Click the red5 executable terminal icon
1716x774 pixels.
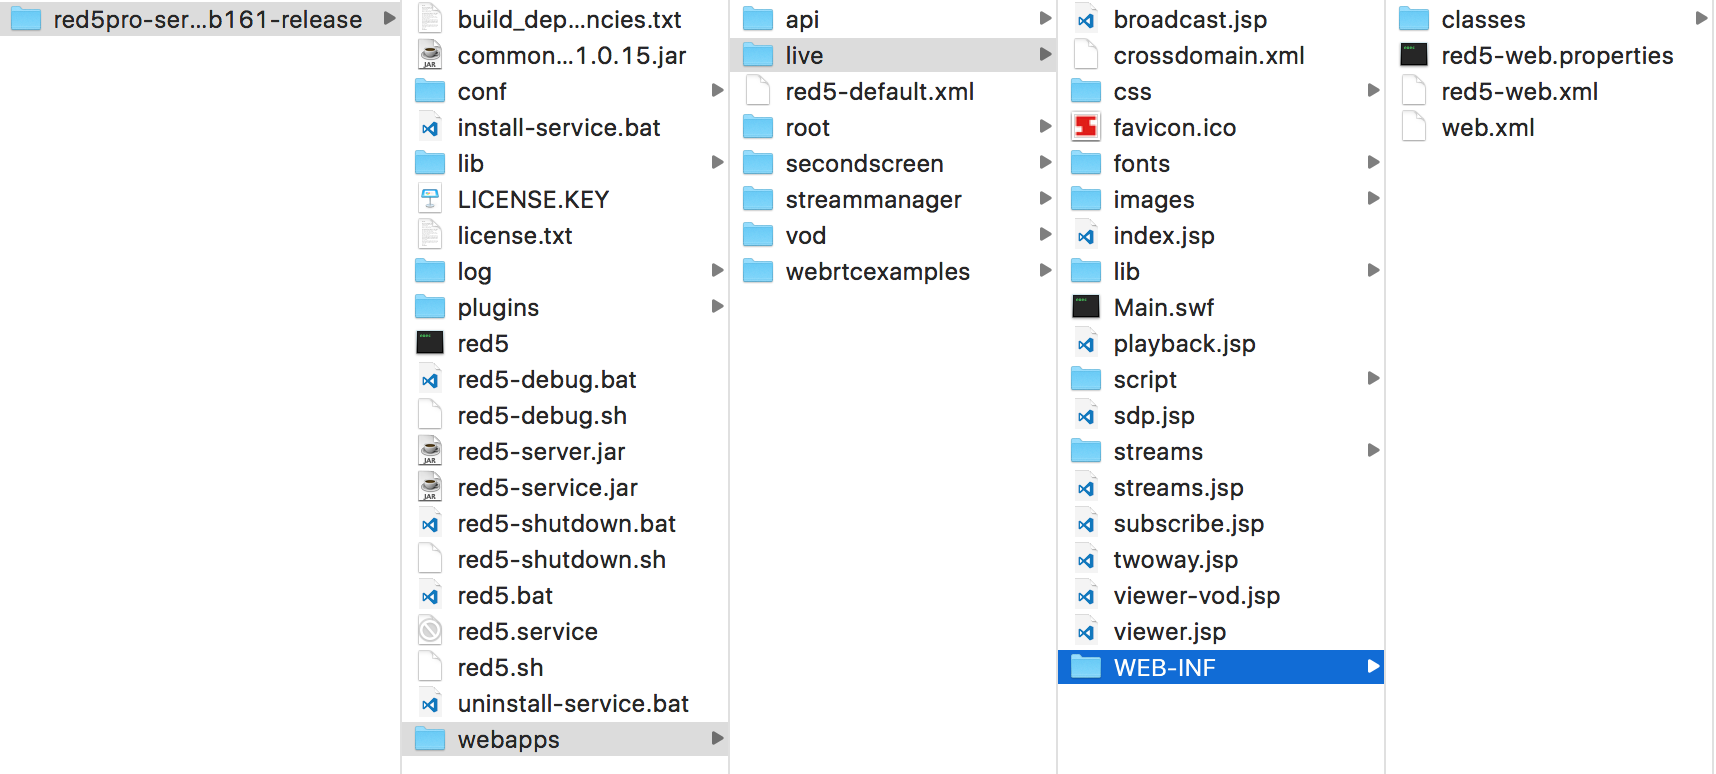click(x=430, y=343)
